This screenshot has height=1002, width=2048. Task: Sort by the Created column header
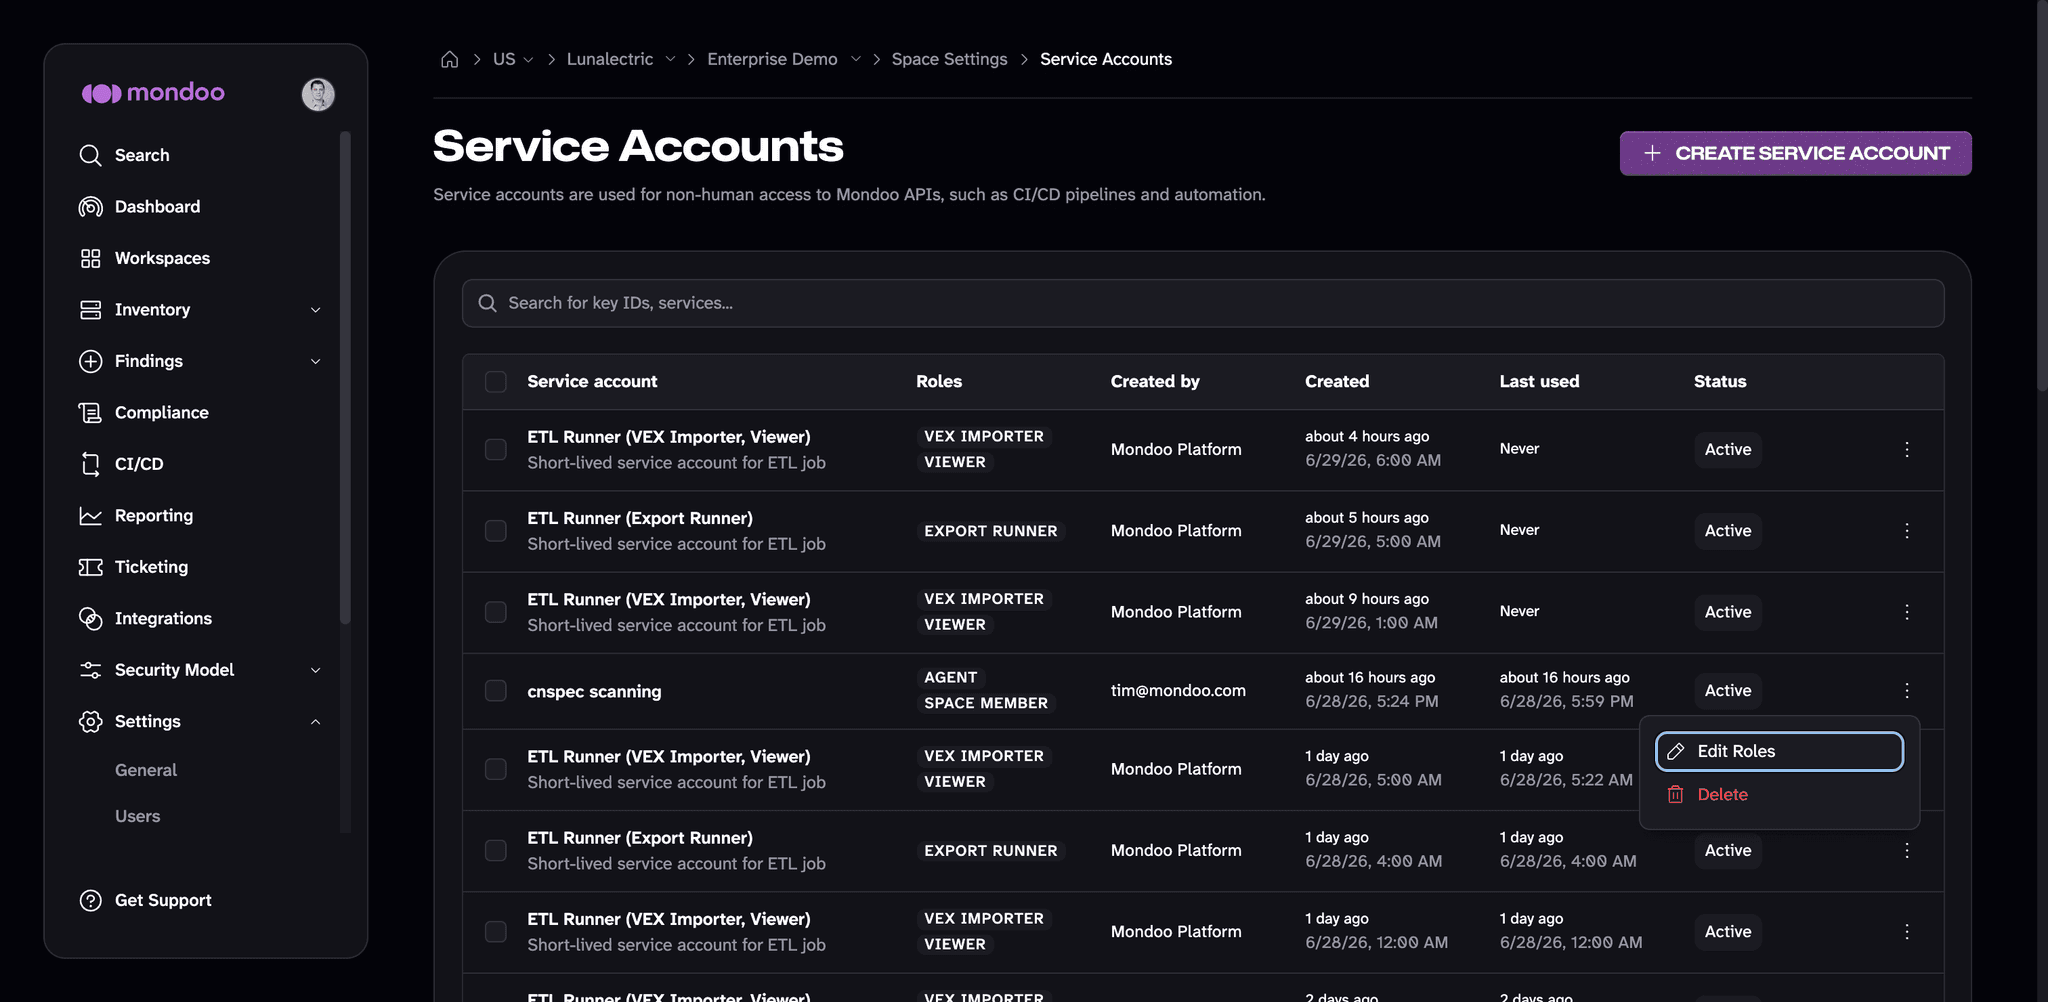click(1337, 382)
